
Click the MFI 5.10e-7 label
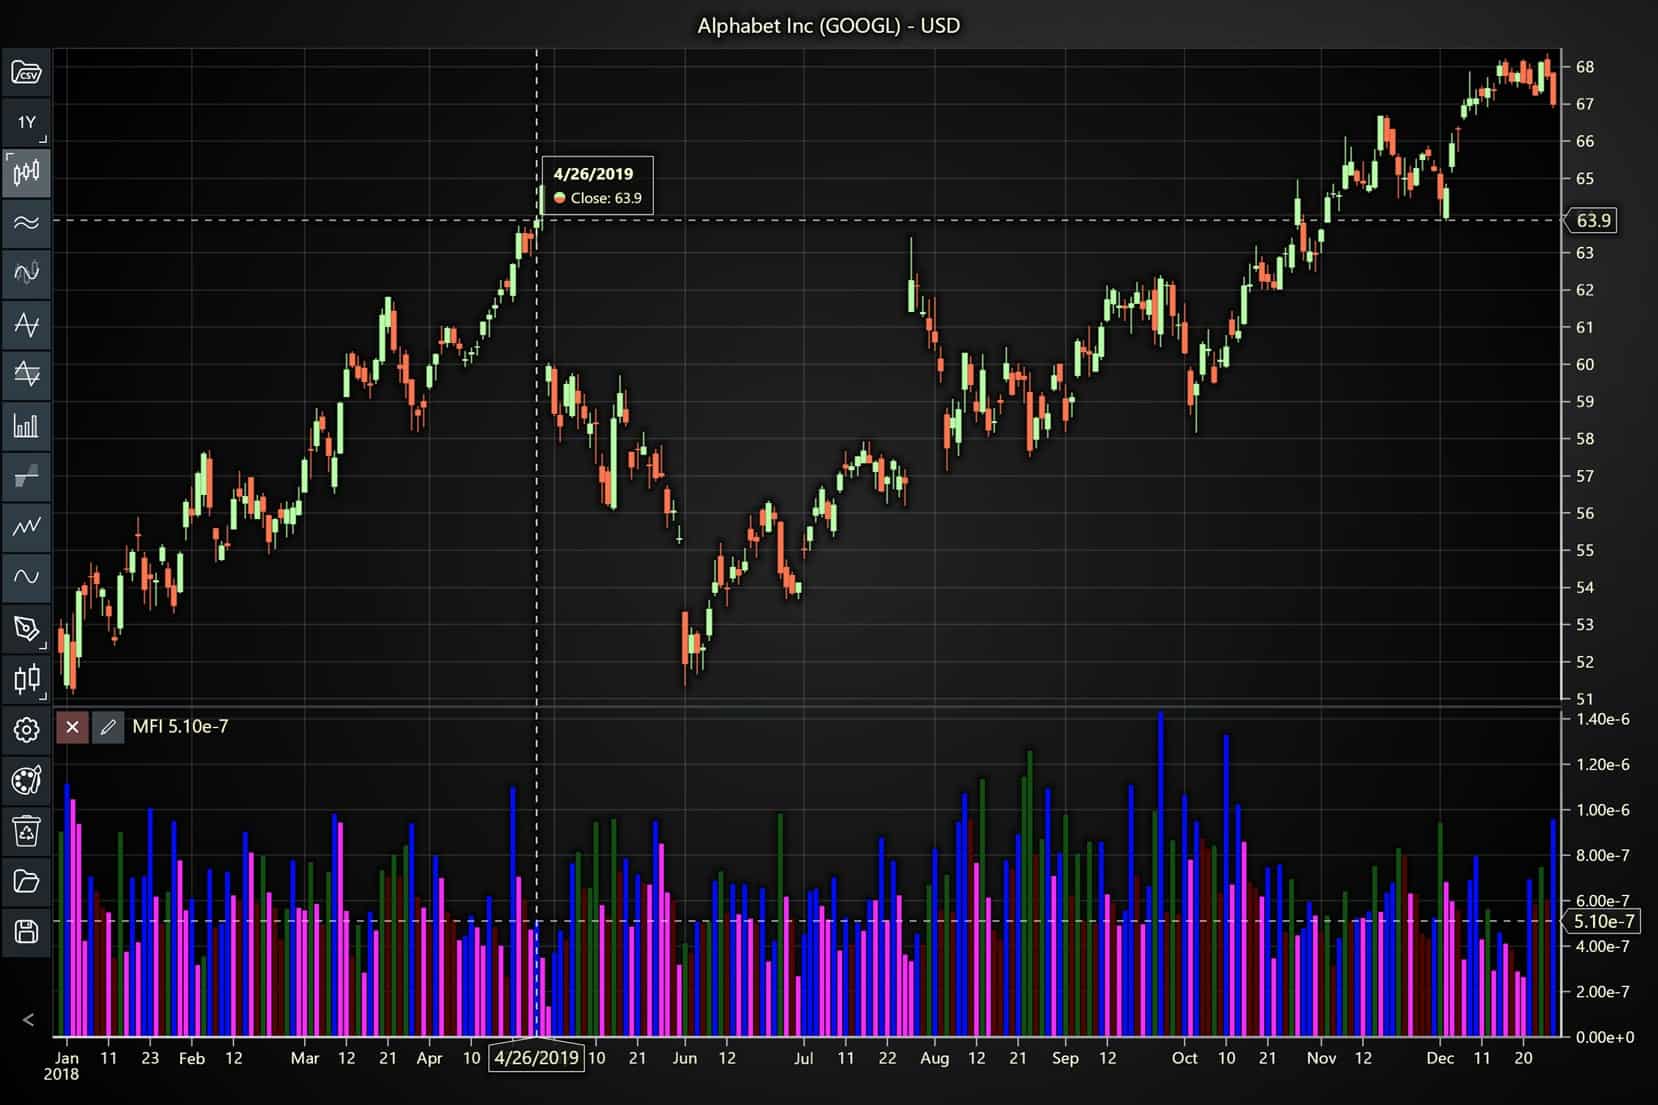pyautogui.click(x=180, y=727)
